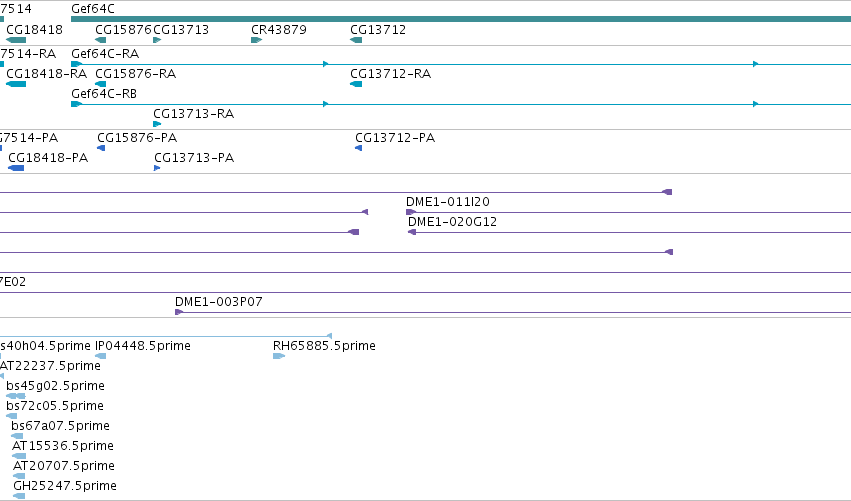Select the GH25247.5prime EST label
This screenshot has width=851, height=501.
(x=65, y=486)
